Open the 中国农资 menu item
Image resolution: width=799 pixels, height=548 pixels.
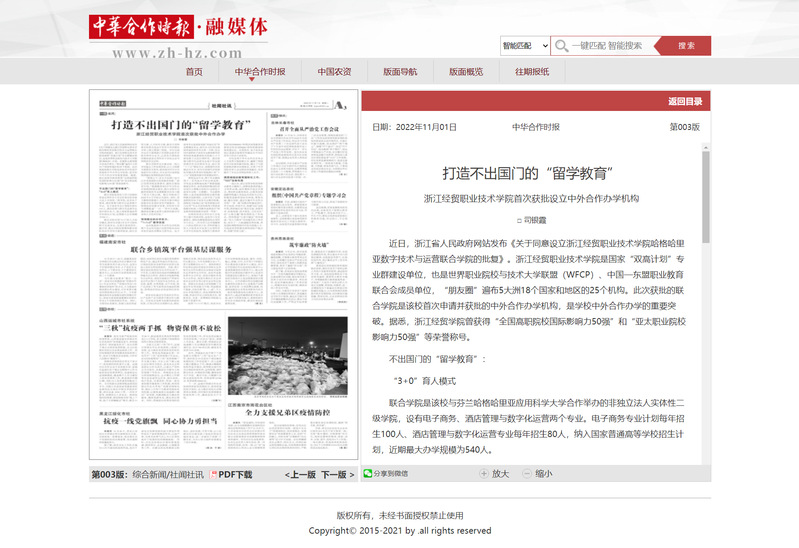334,72
